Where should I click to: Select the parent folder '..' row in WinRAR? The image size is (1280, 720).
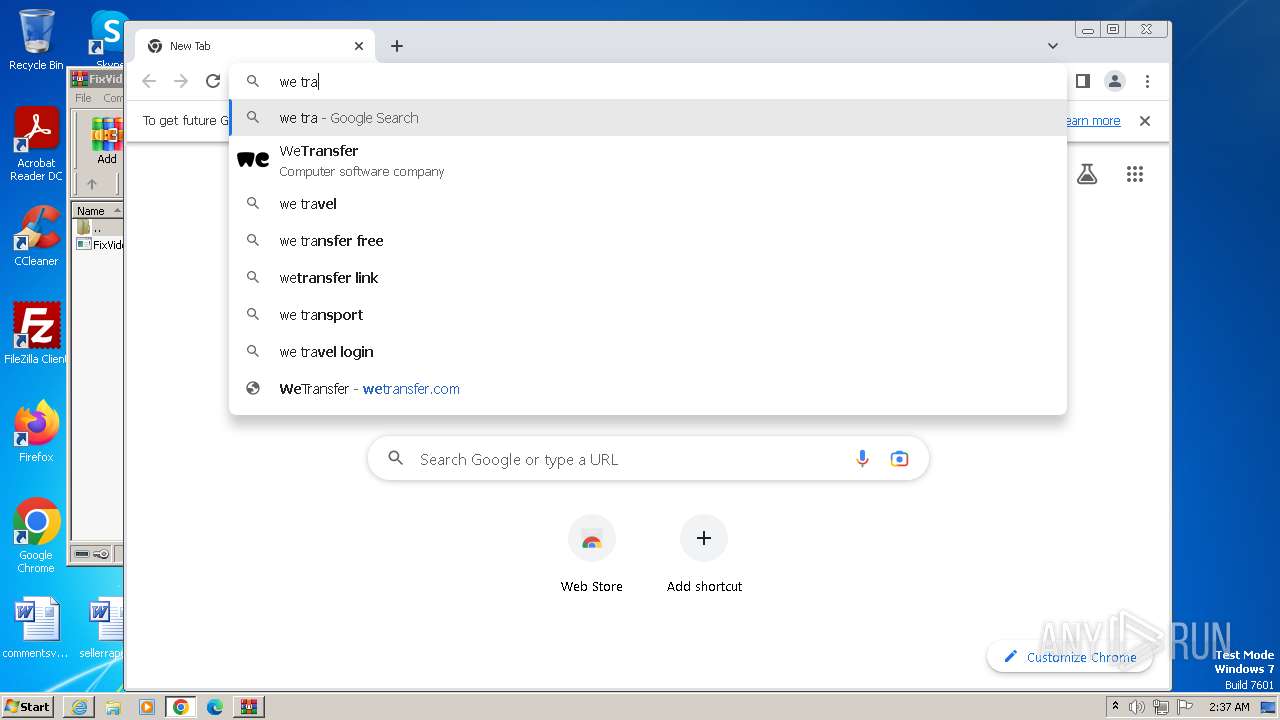click(98, 228)
